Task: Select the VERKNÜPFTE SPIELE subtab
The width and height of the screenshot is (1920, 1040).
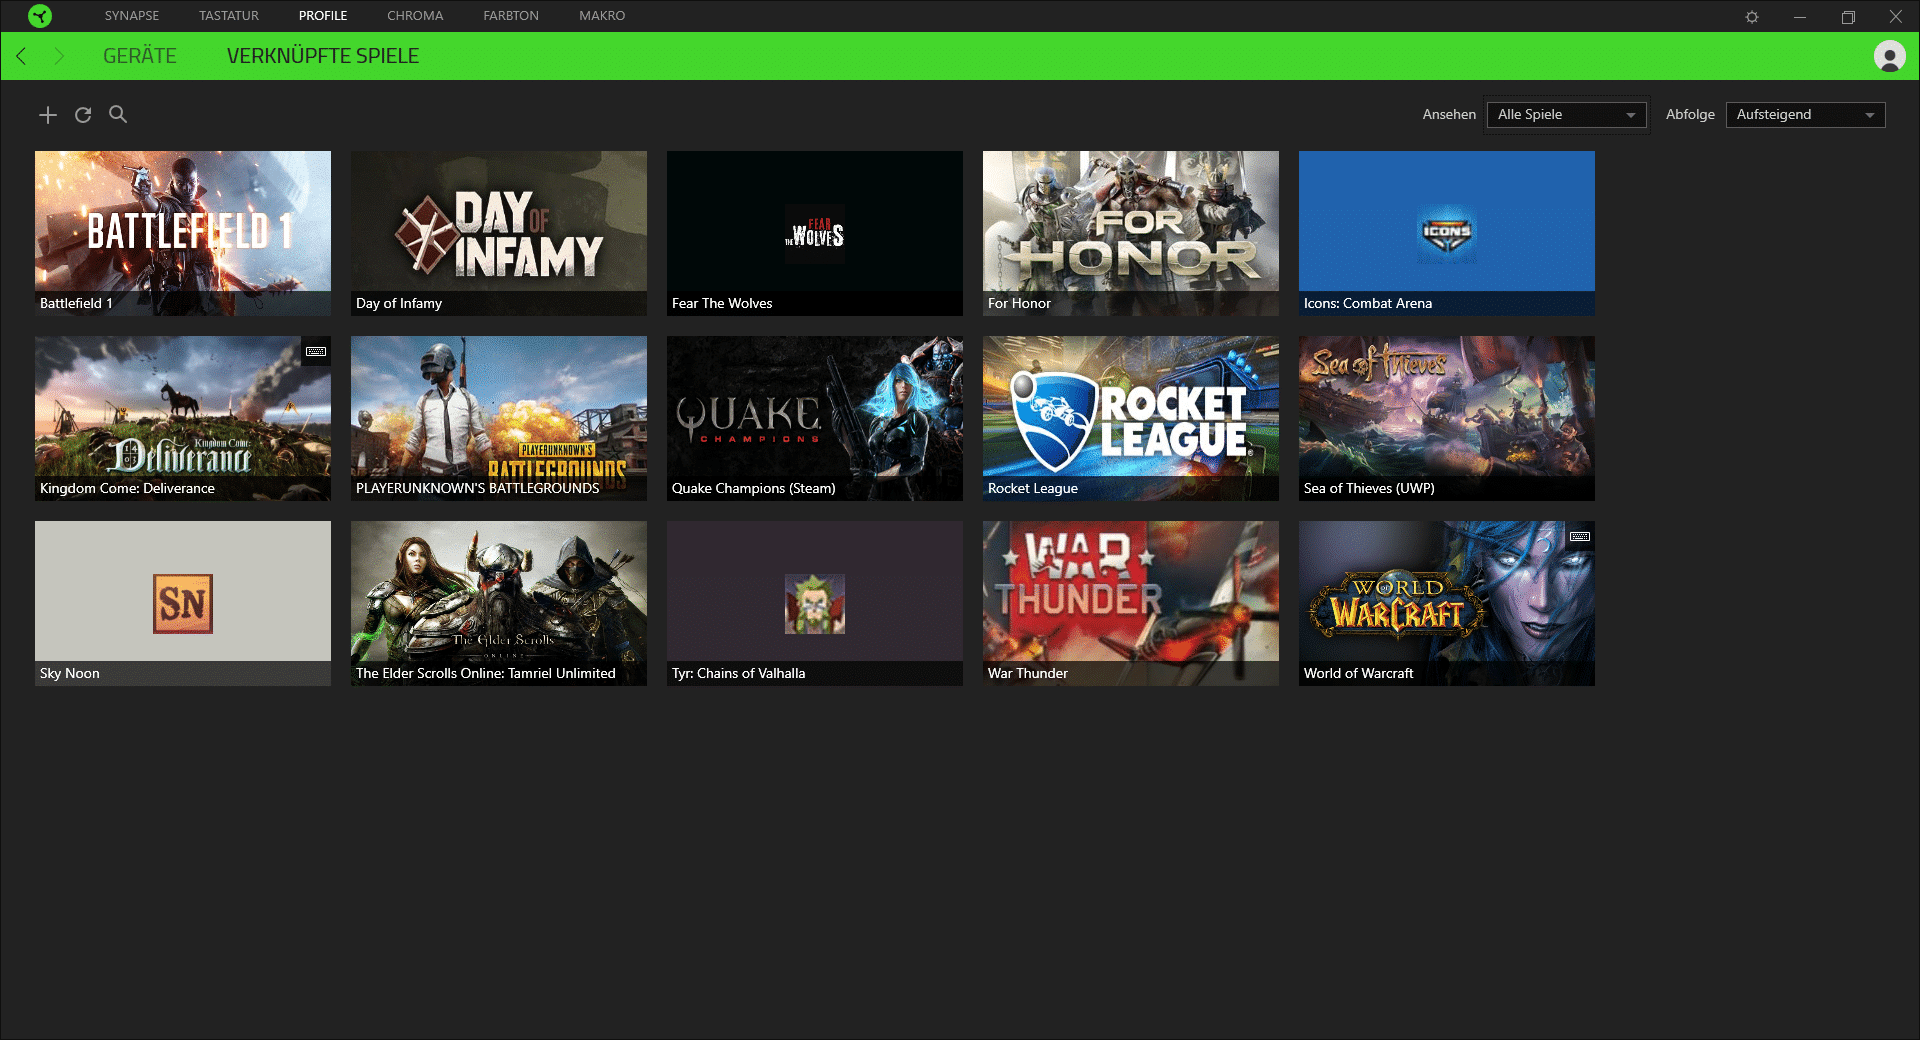Action: pos(323,56)
